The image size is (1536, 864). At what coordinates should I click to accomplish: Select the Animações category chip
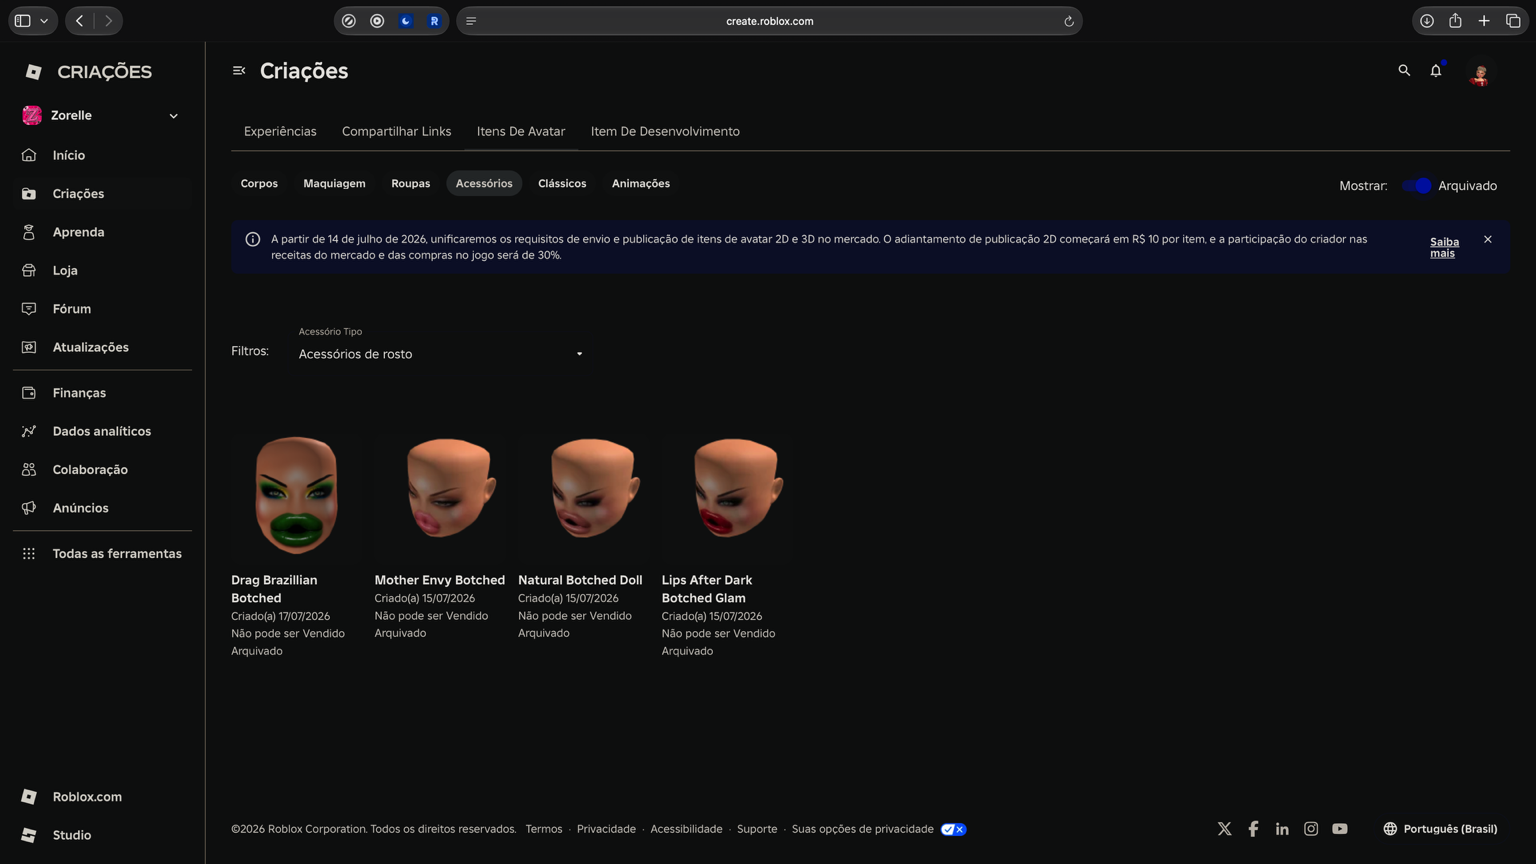click(x=641, y=184)
